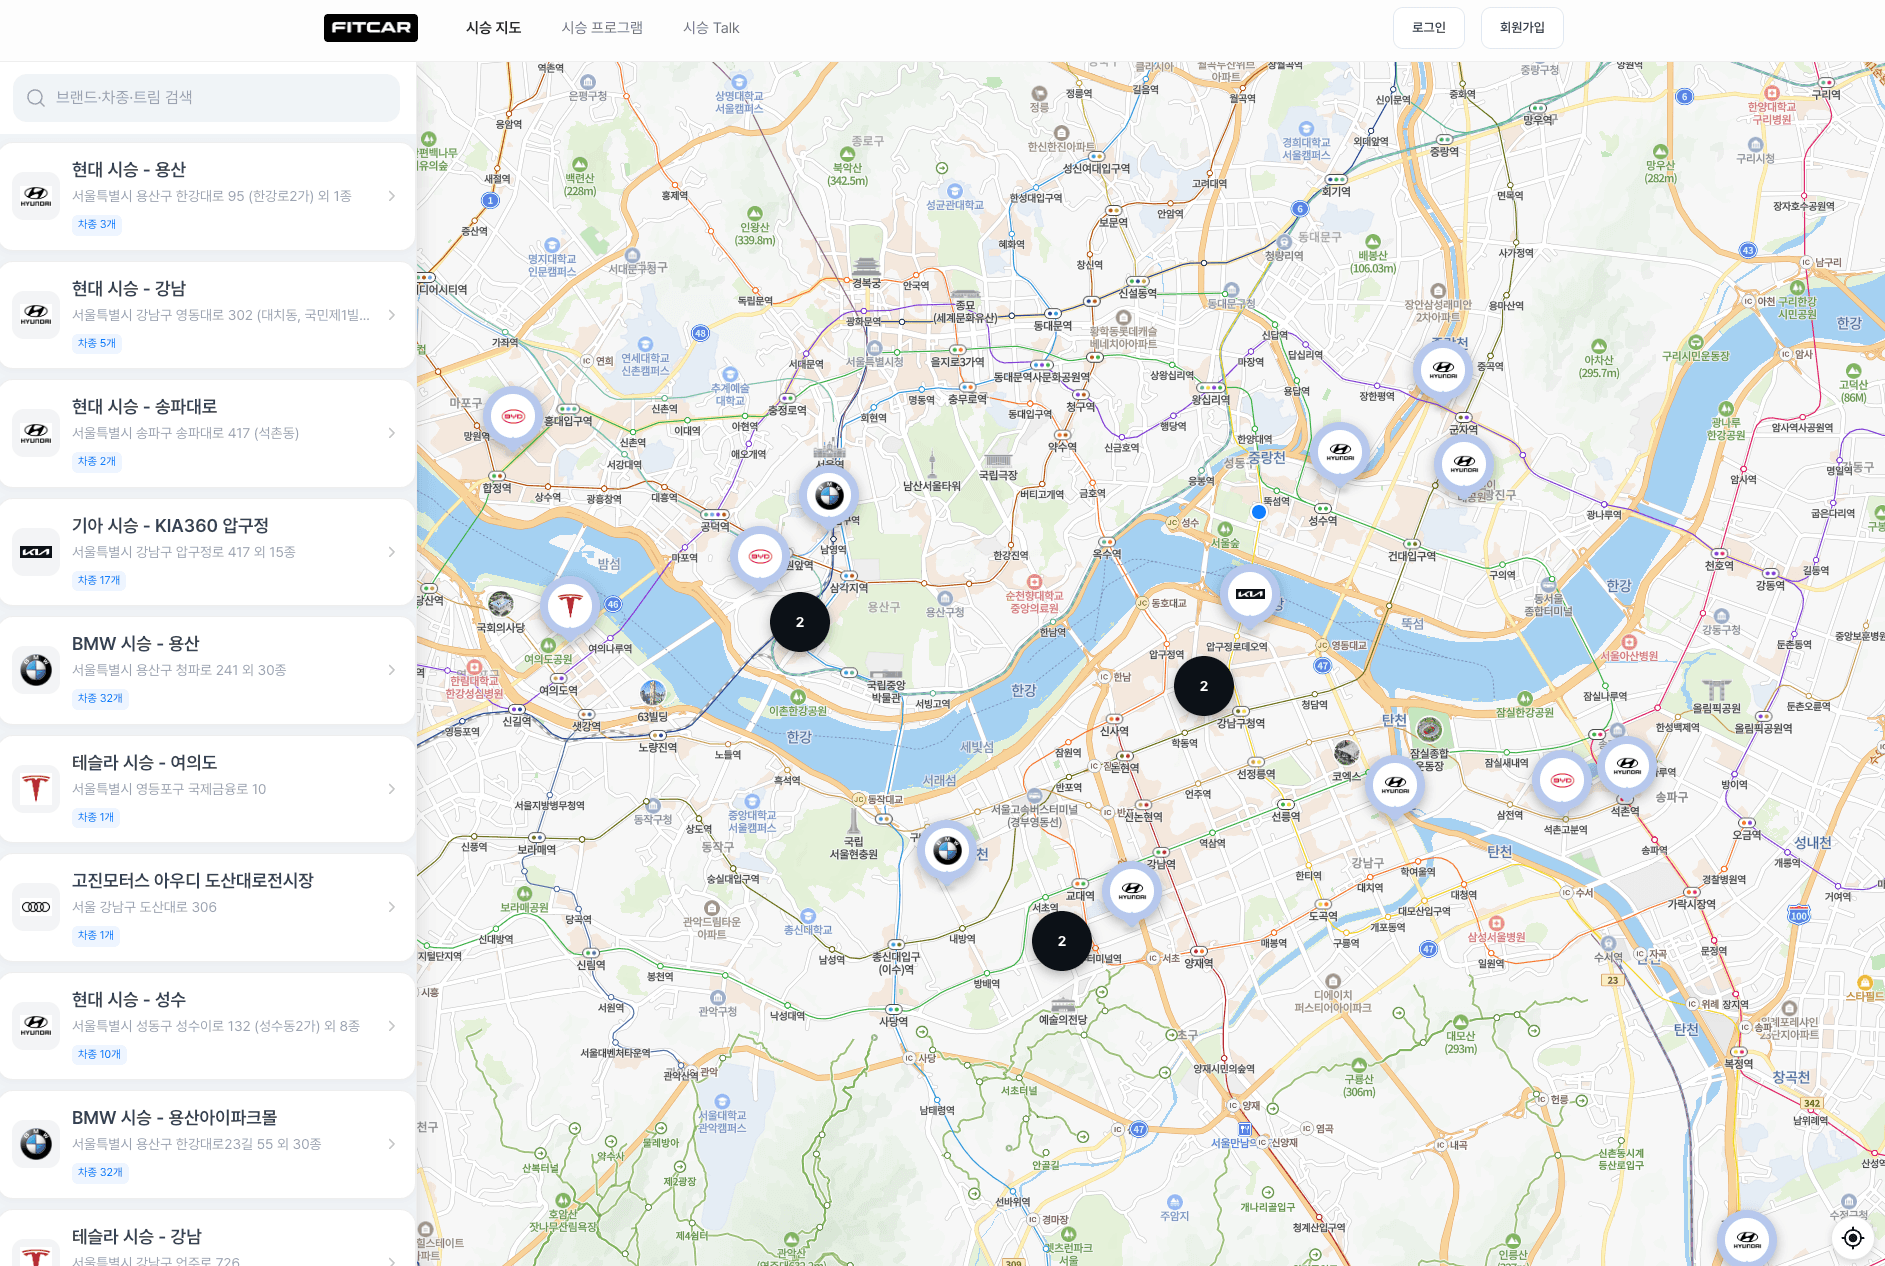This screenshot has width=1885, height=1266.
Task: Click the blue current location dot
Action: click(x=1259, y=512)
